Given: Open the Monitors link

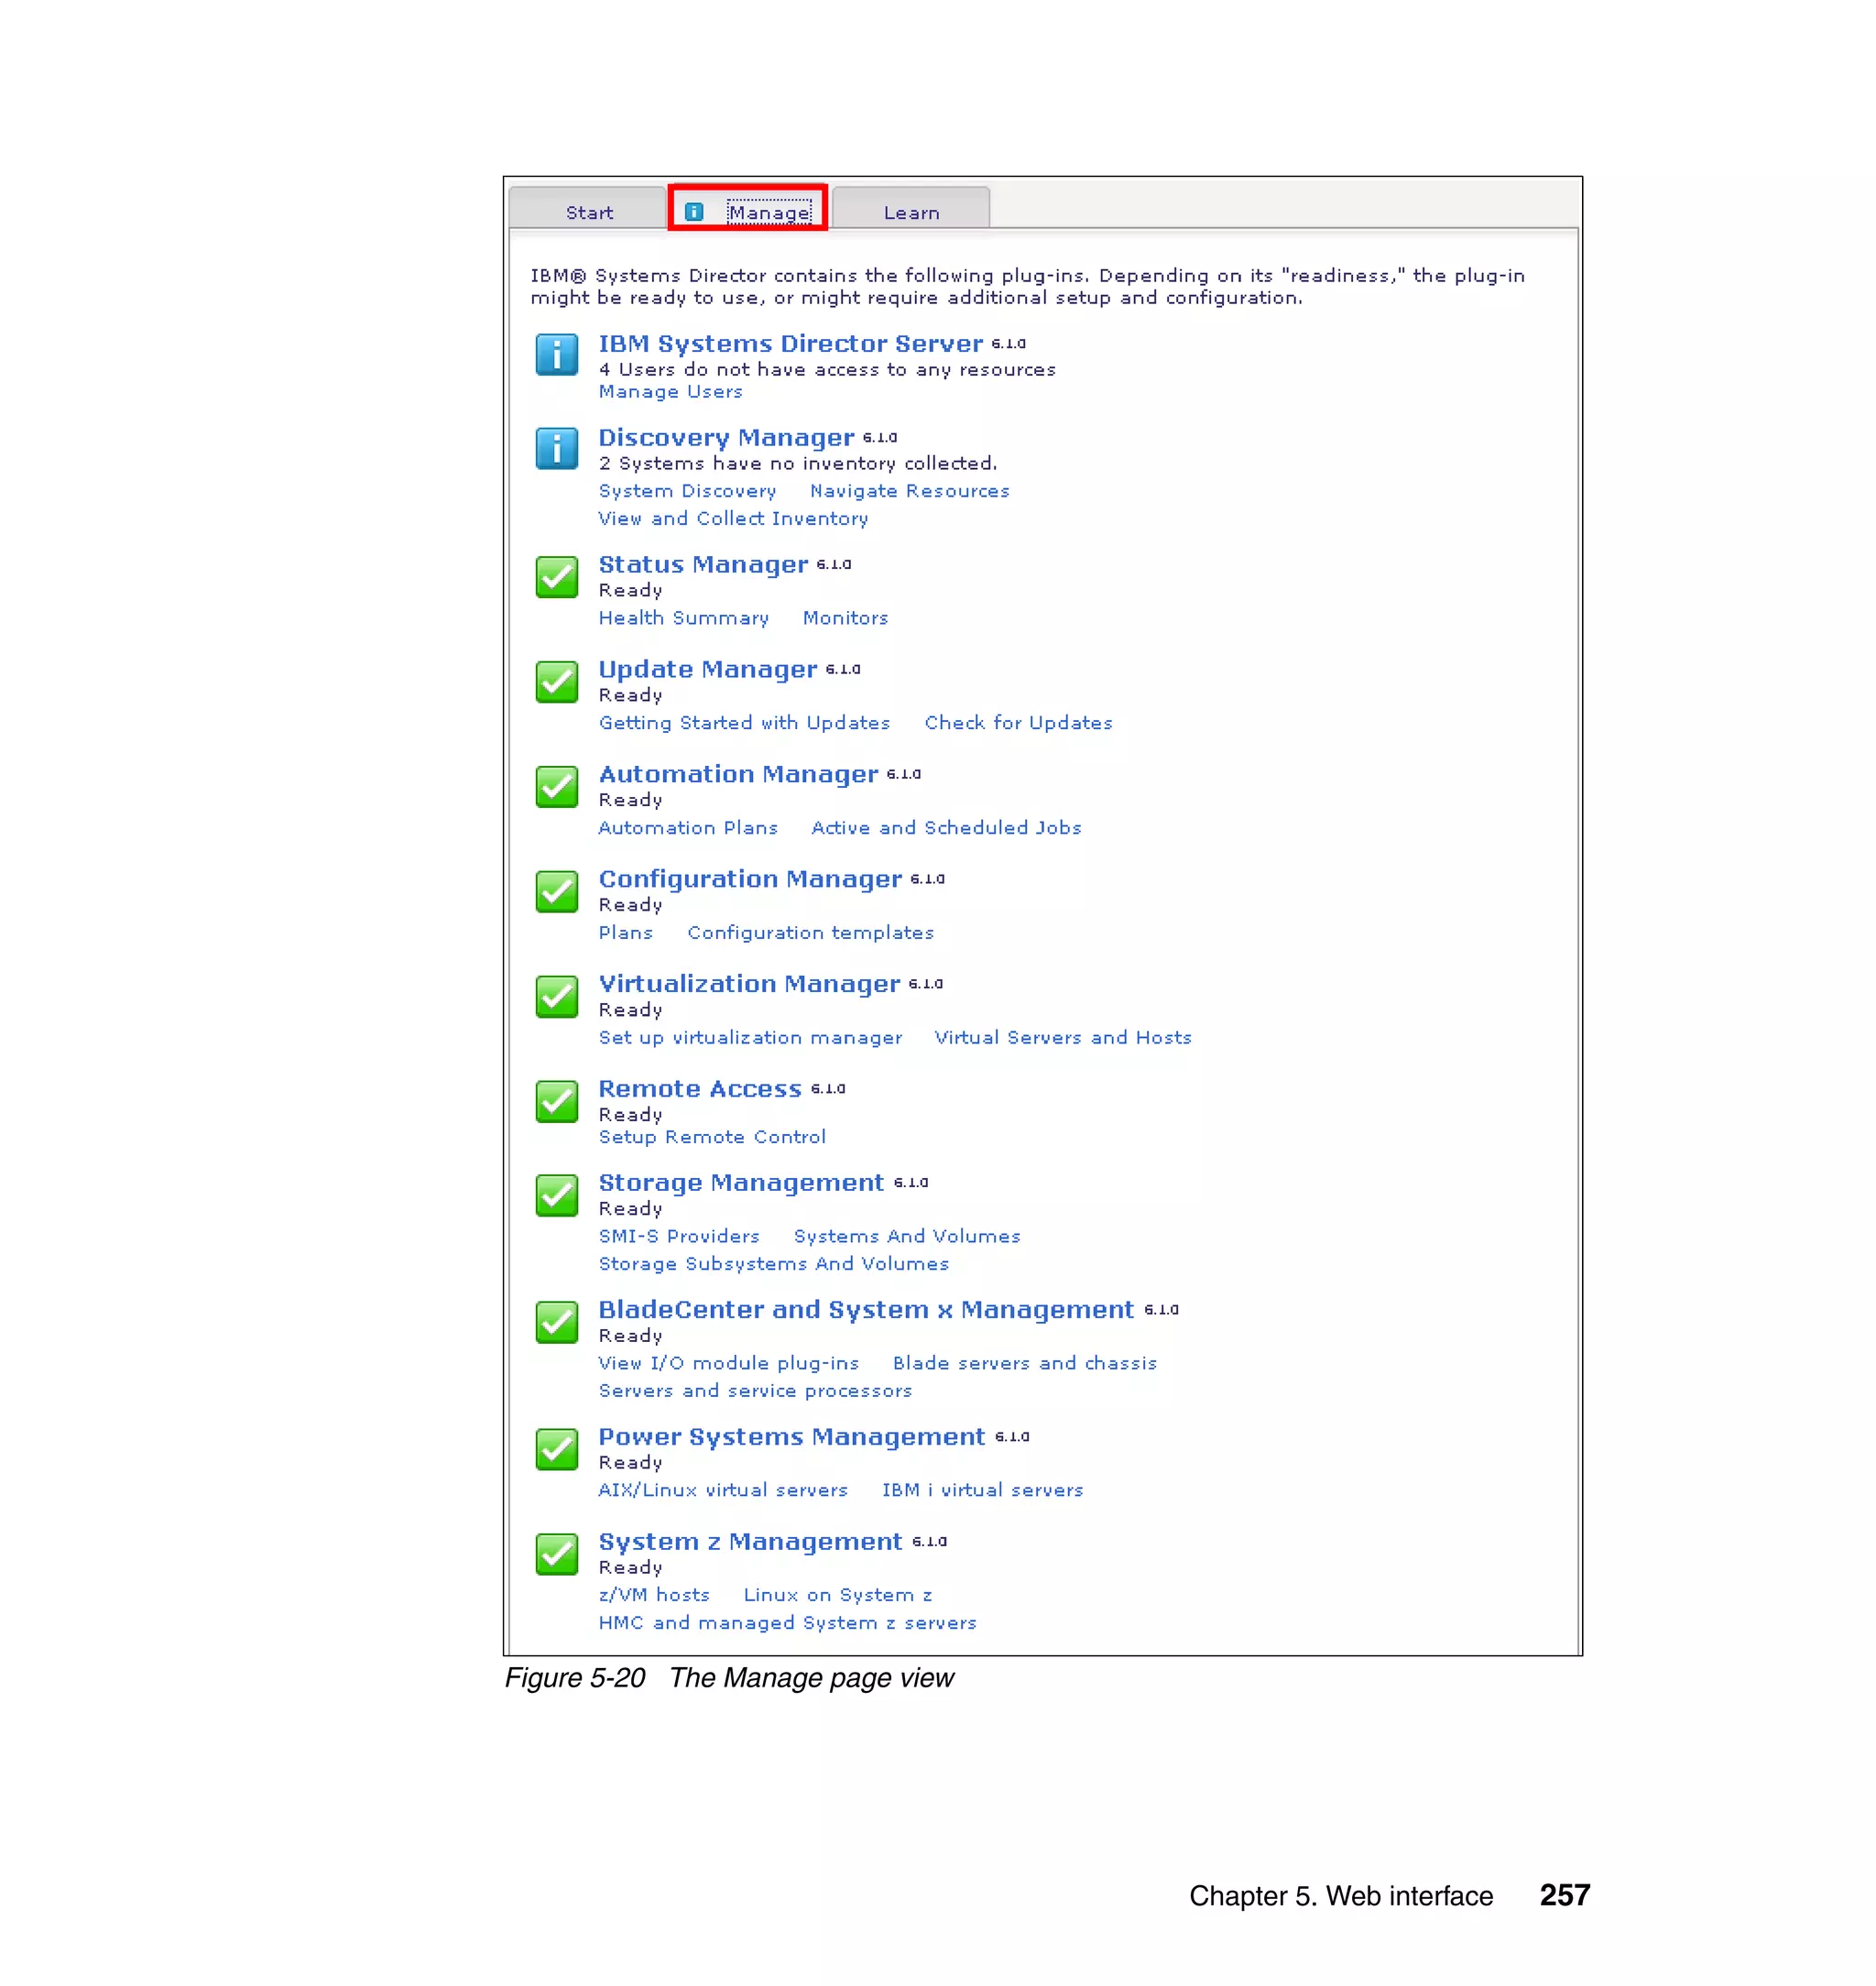Looking at the screenshot, I should pos(845,618).
